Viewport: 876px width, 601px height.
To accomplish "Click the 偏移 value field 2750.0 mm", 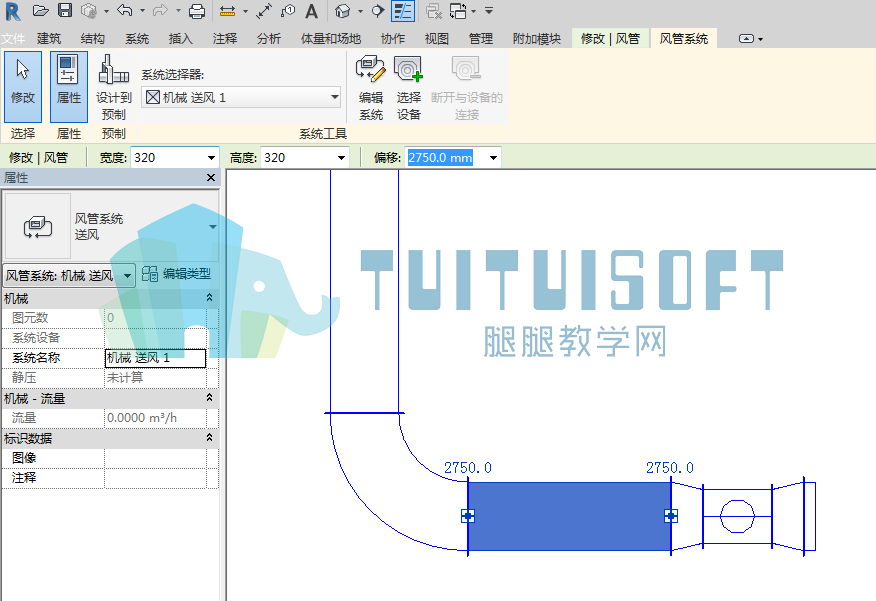I will (x=441, y=158).
